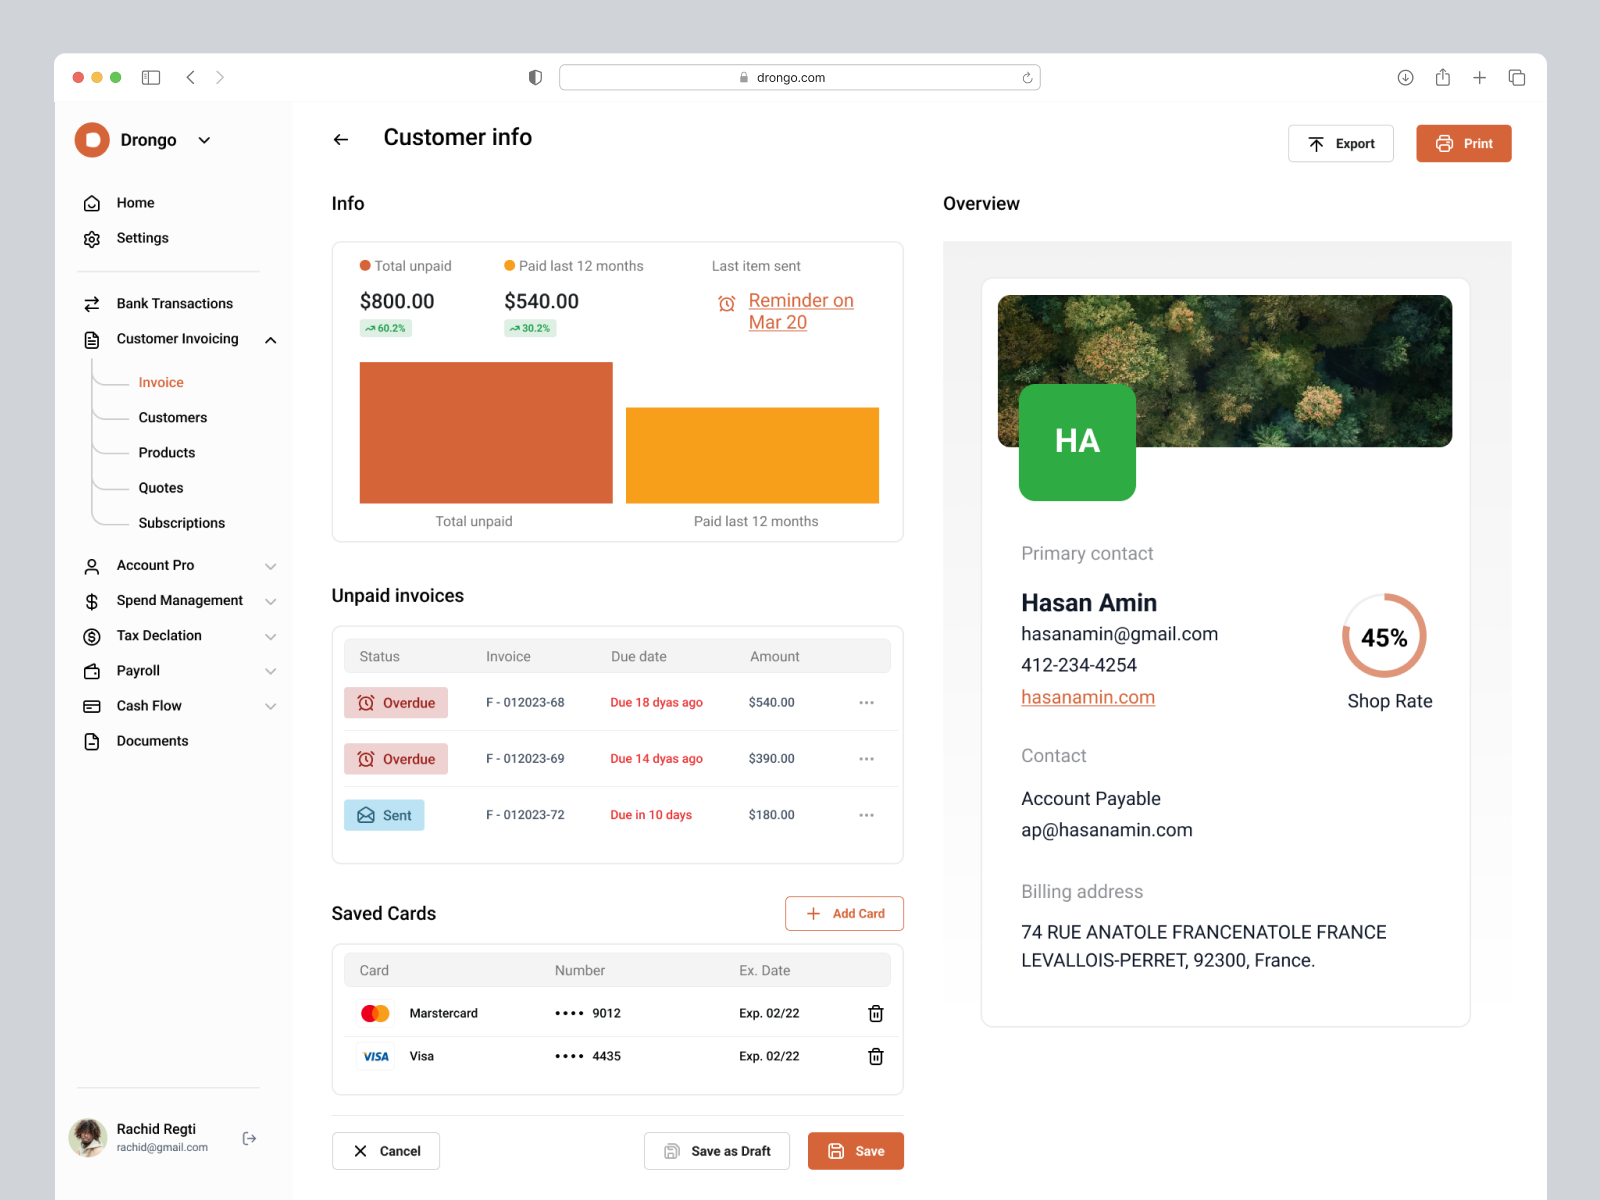1600x1200 pixels.
Task: Open the logout icon next to Rachid Regti
Action: tap(249, 1137)
